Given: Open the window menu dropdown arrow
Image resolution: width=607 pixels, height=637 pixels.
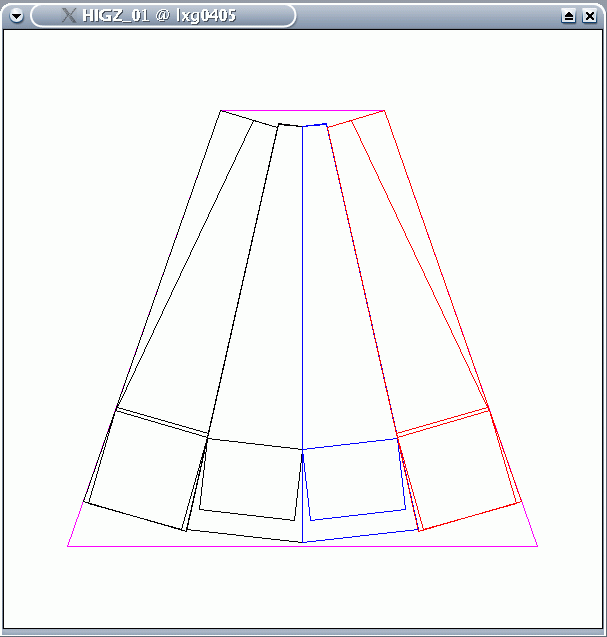Looking at the screenshot, I should tap(16, 16).
